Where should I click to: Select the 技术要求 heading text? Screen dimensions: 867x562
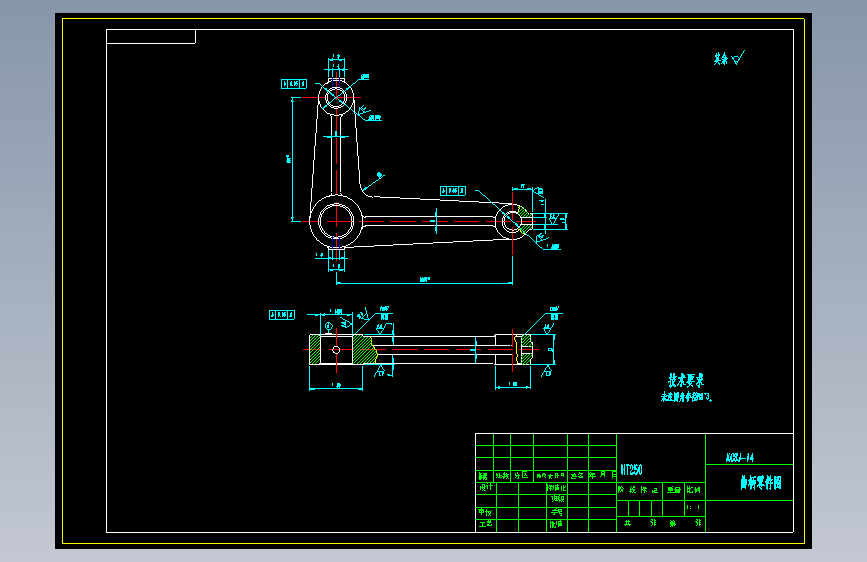click(686, 381)
